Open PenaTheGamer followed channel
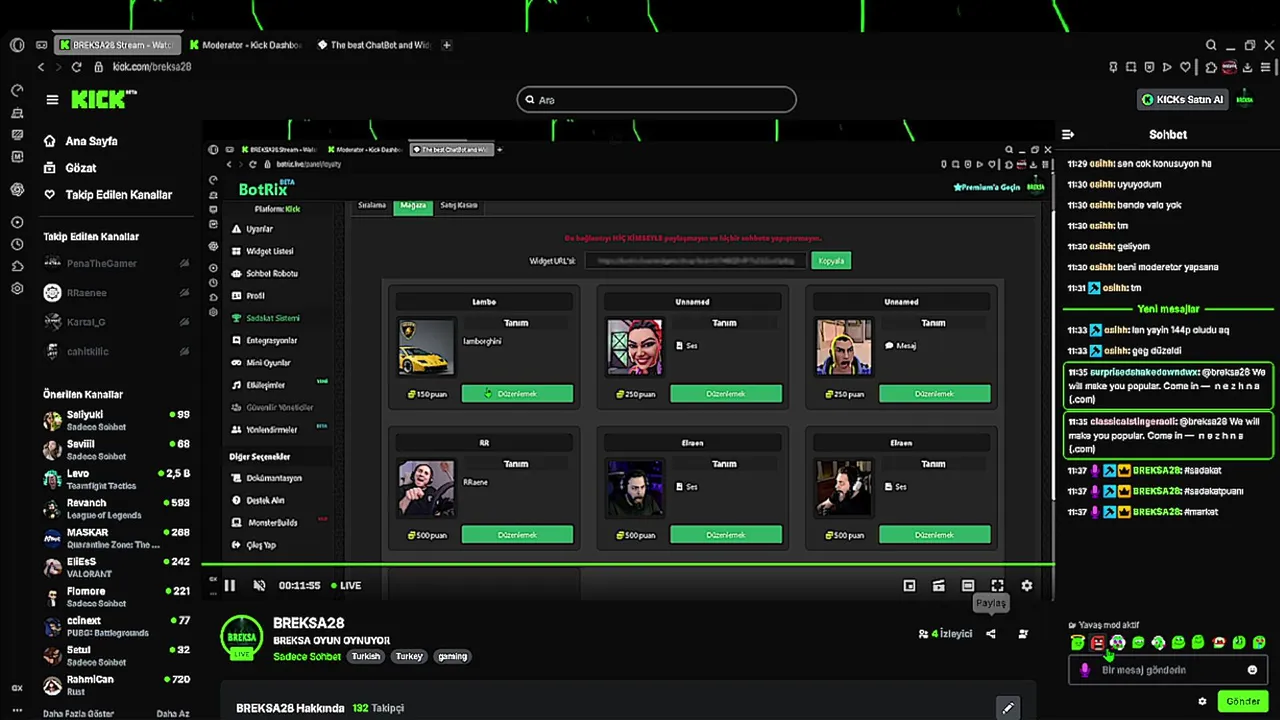The height and width of the screenshot is (720, 1280). [x=116, y=263]
